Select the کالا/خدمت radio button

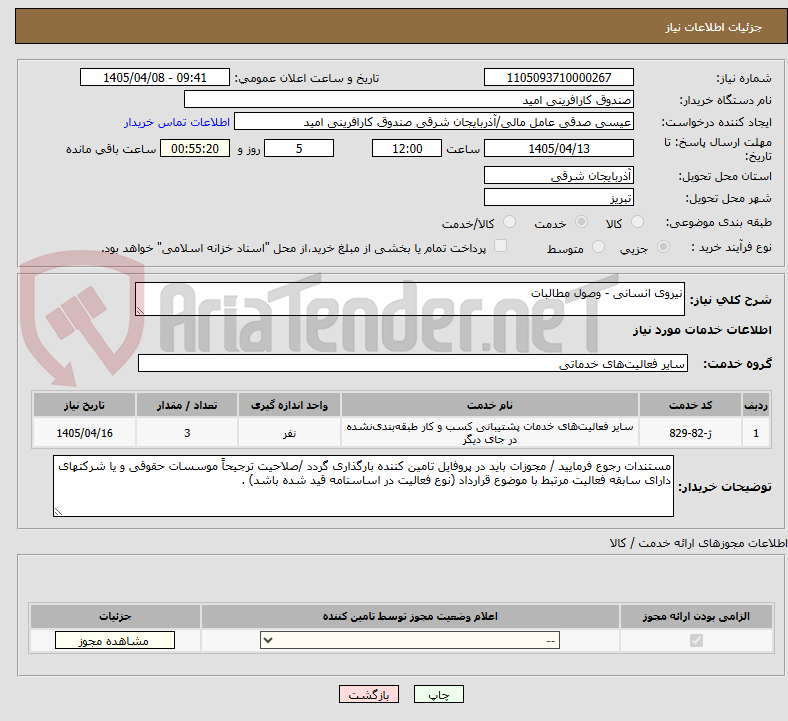coord(509,222)
